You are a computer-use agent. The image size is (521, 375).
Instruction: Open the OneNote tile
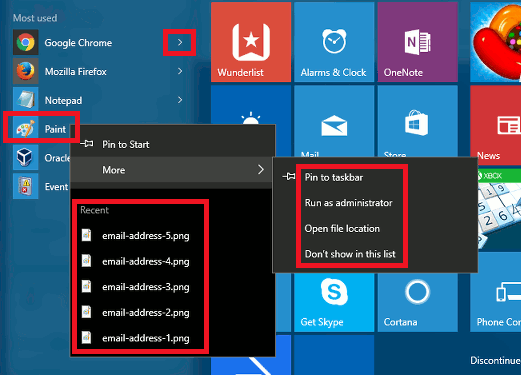[x=418, y=42]
